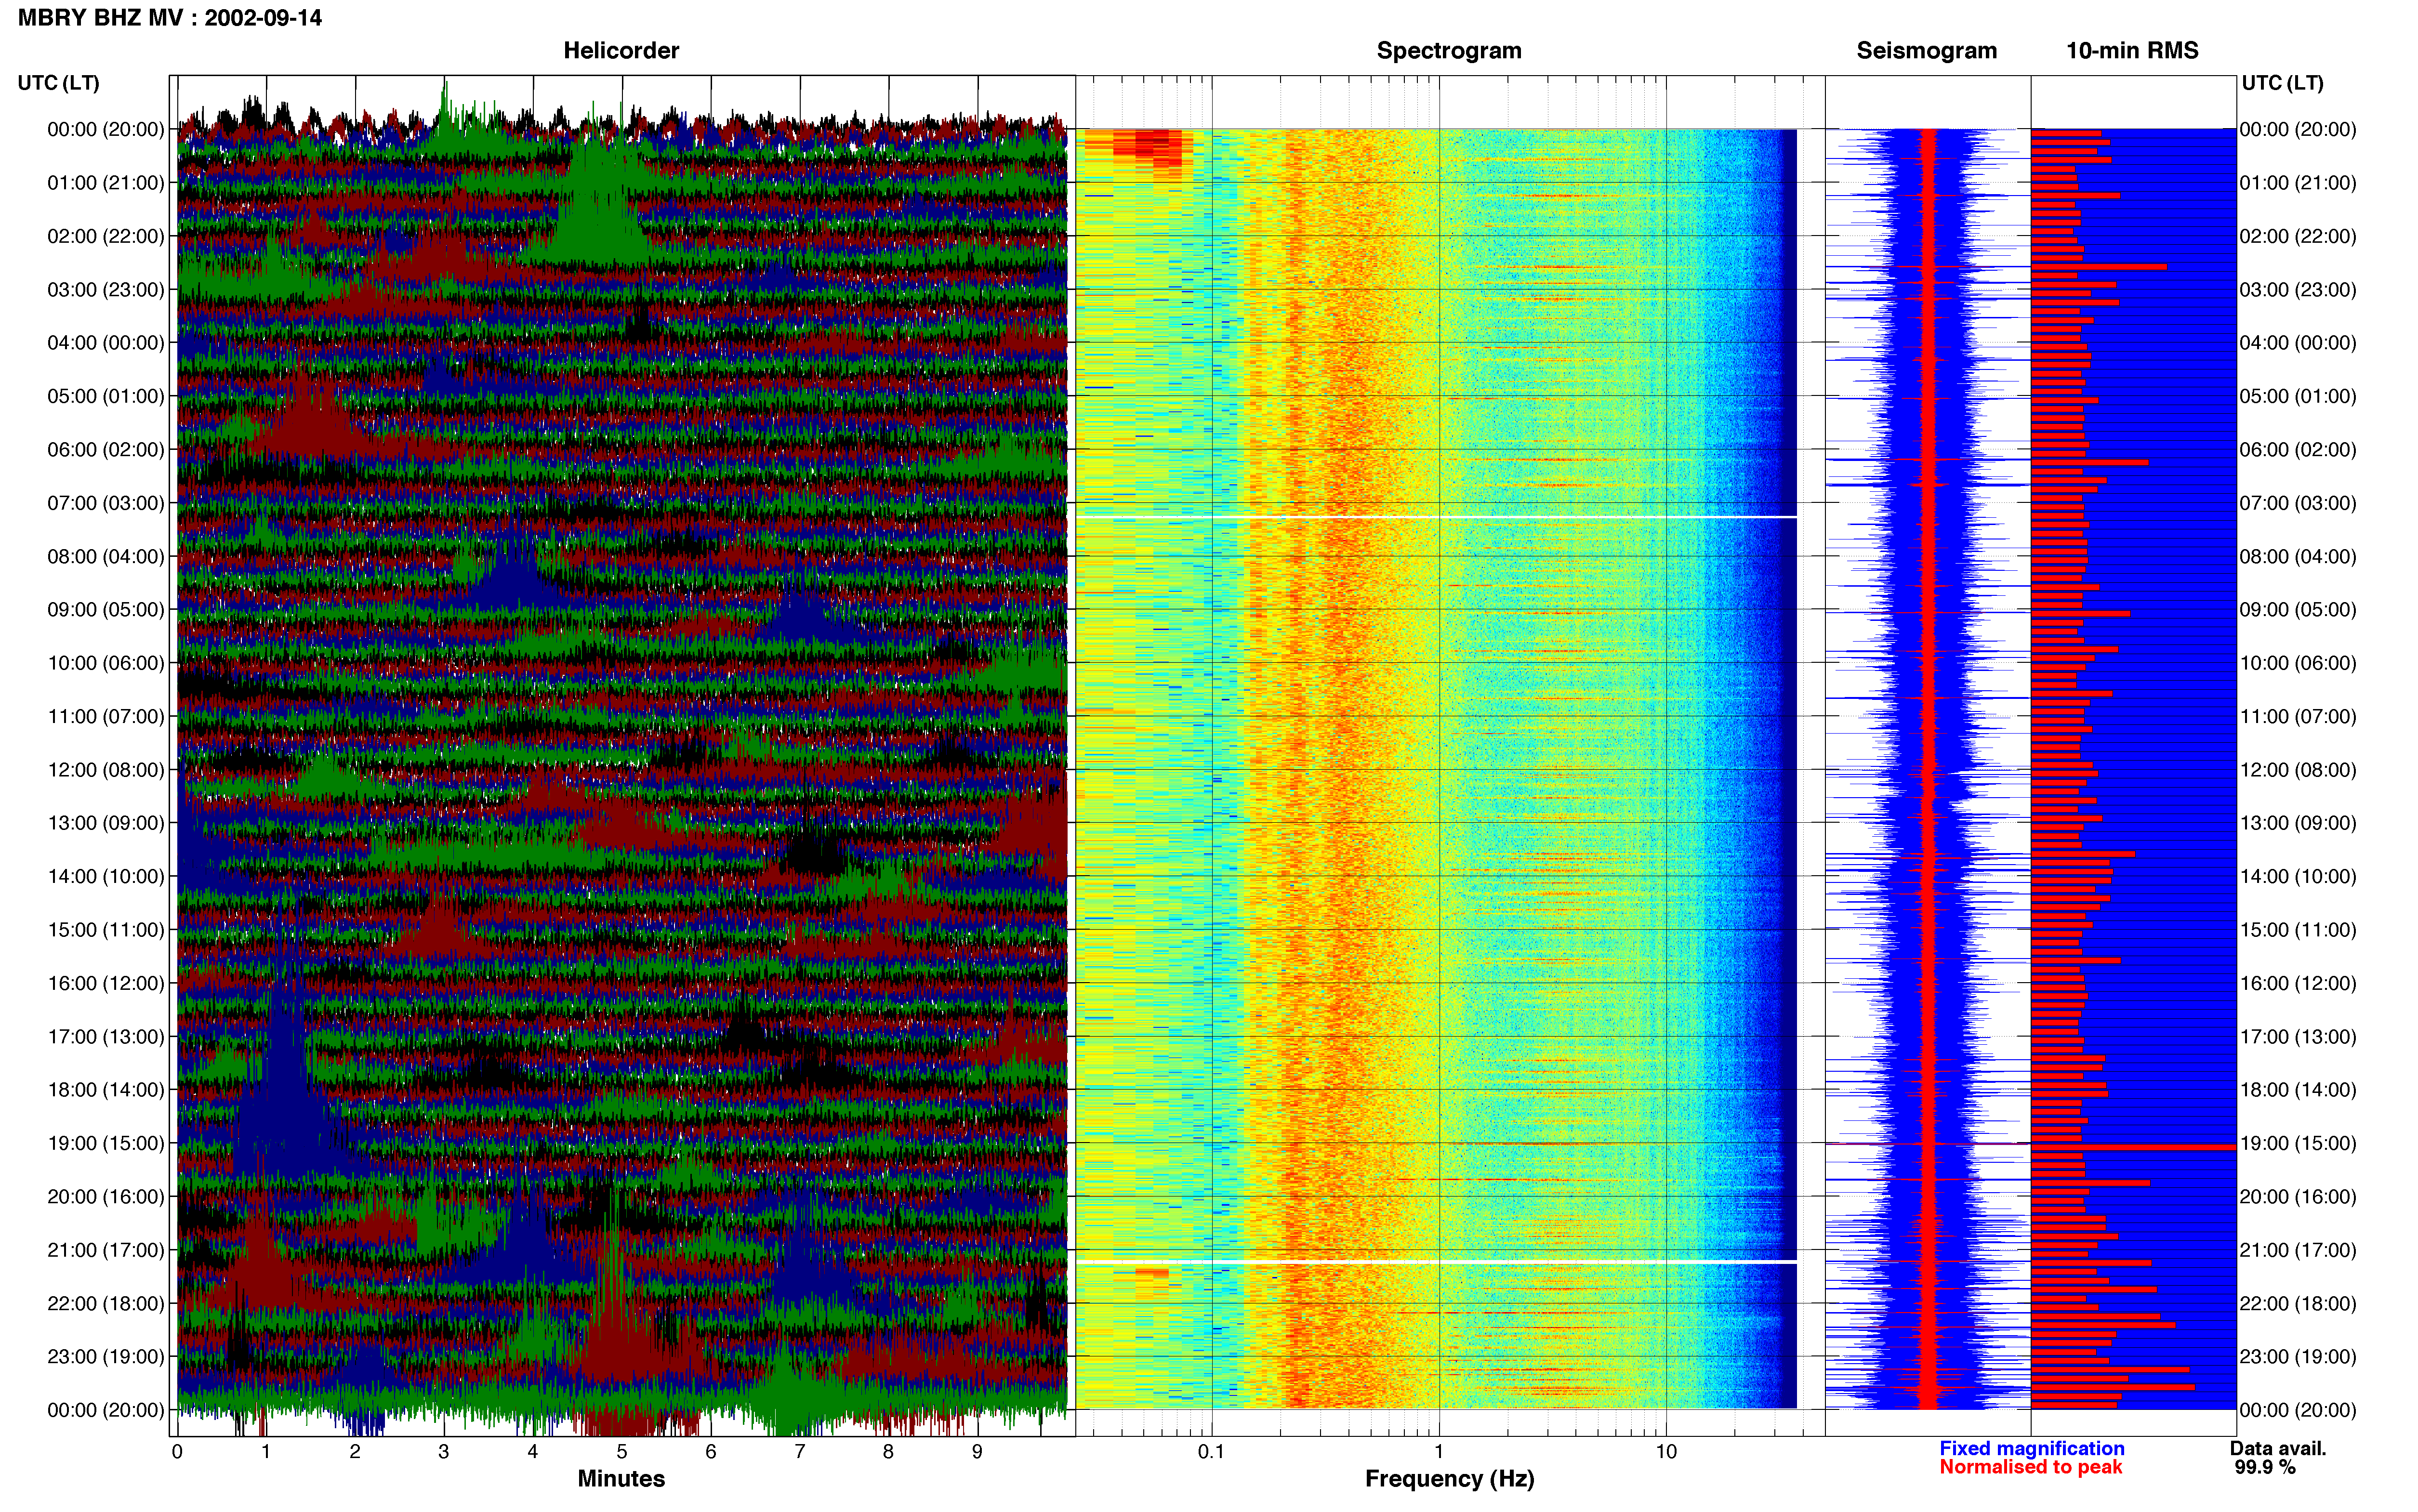2418x1512 pixels.
Task: Click the 'Seismogram' panel heading
Action: tap(1926, 51)
